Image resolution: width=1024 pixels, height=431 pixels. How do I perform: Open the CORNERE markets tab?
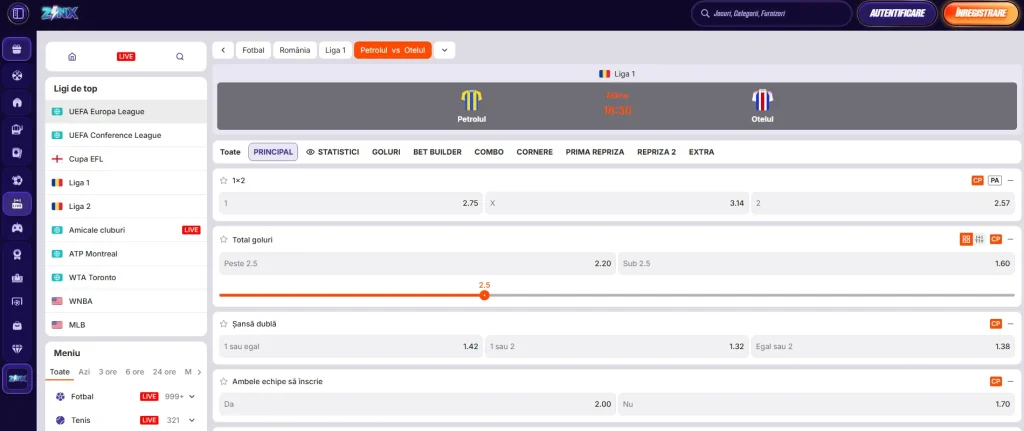(x=535, y=152)
